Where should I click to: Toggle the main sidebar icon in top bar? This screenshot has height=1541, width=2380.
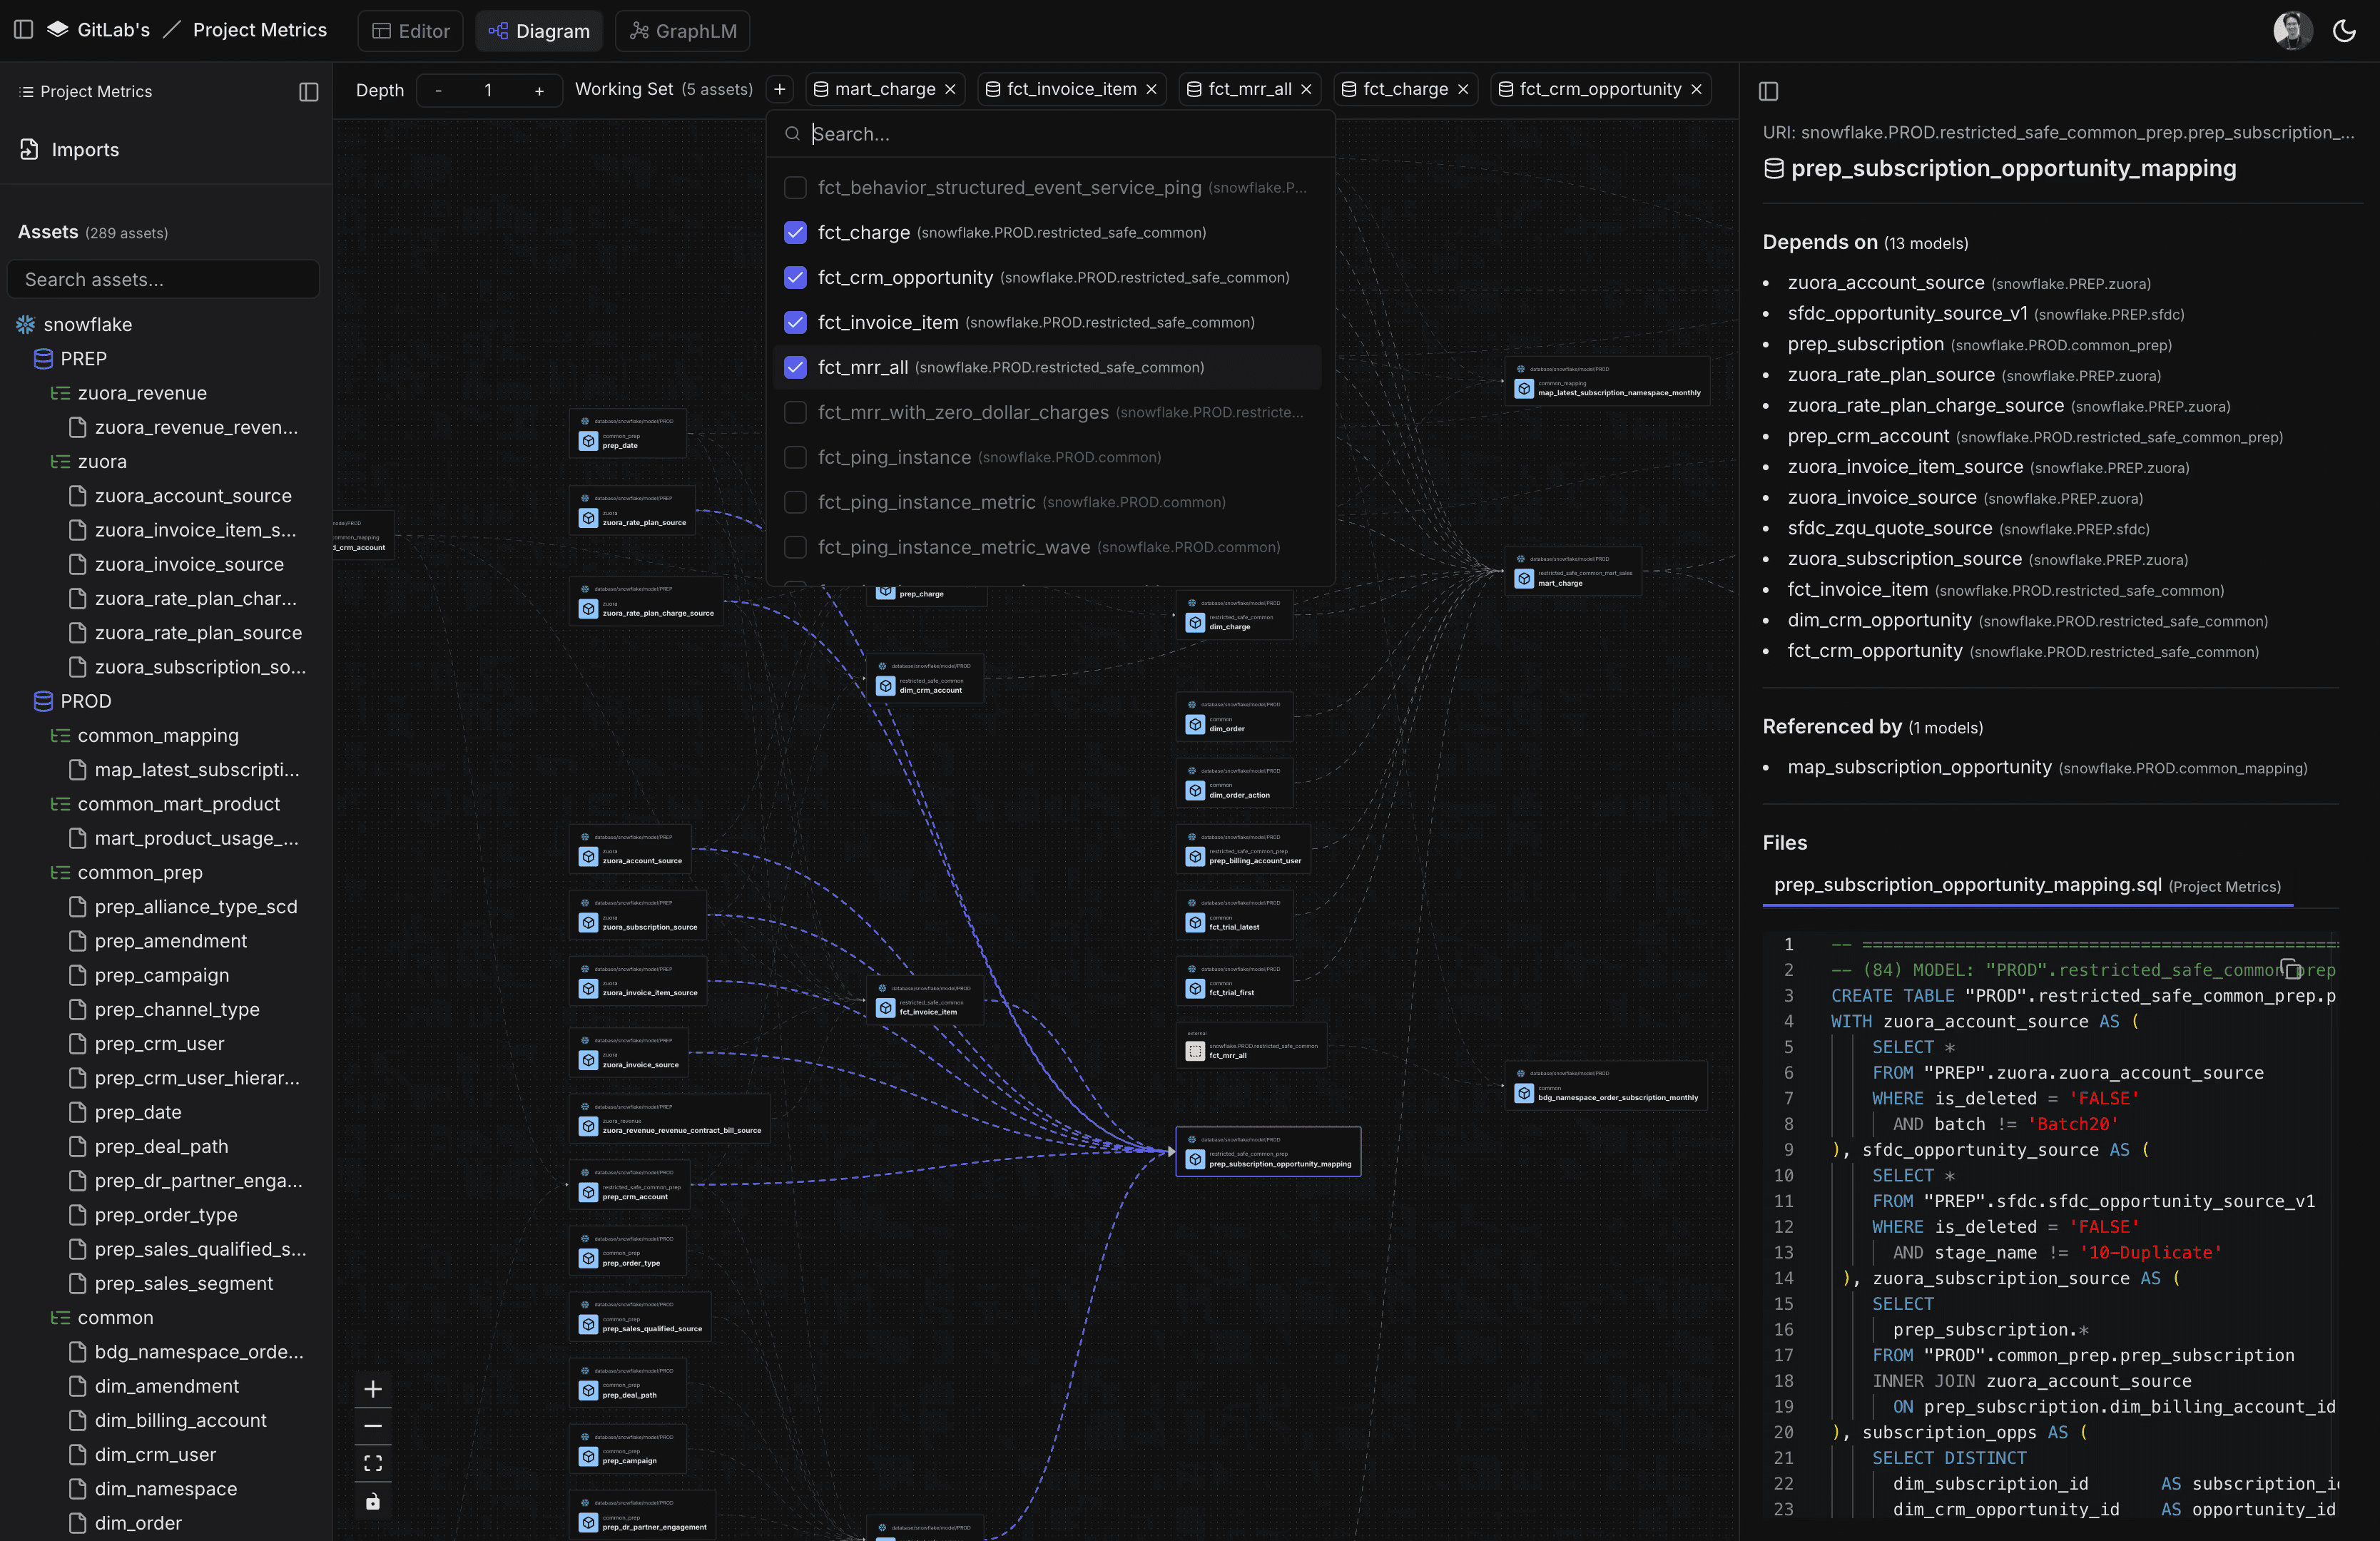pos(24,30)
